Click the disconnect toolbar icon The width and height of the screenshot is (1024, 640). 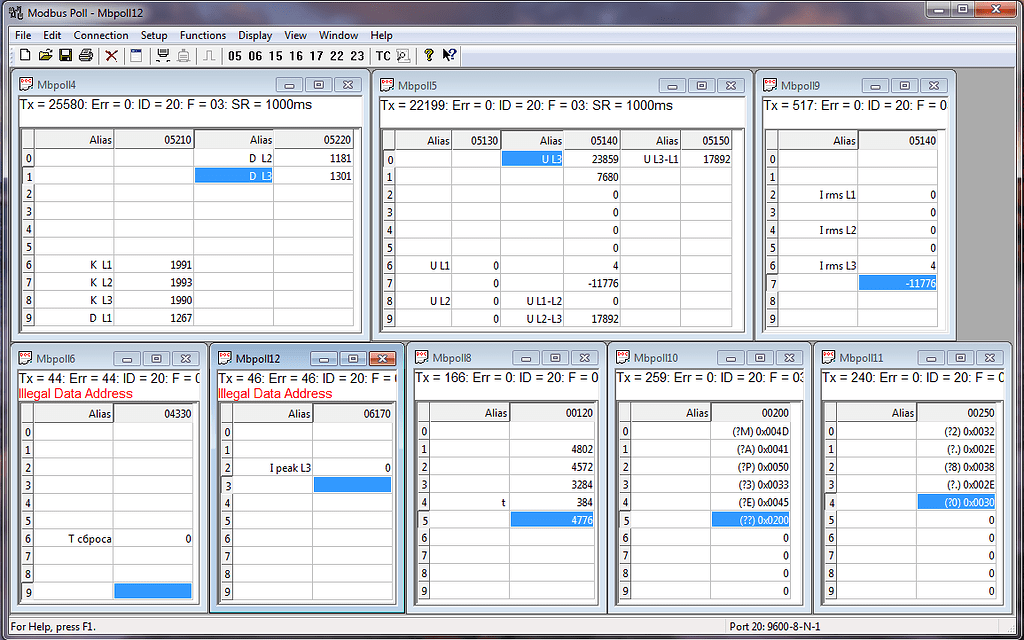(184, 56)
